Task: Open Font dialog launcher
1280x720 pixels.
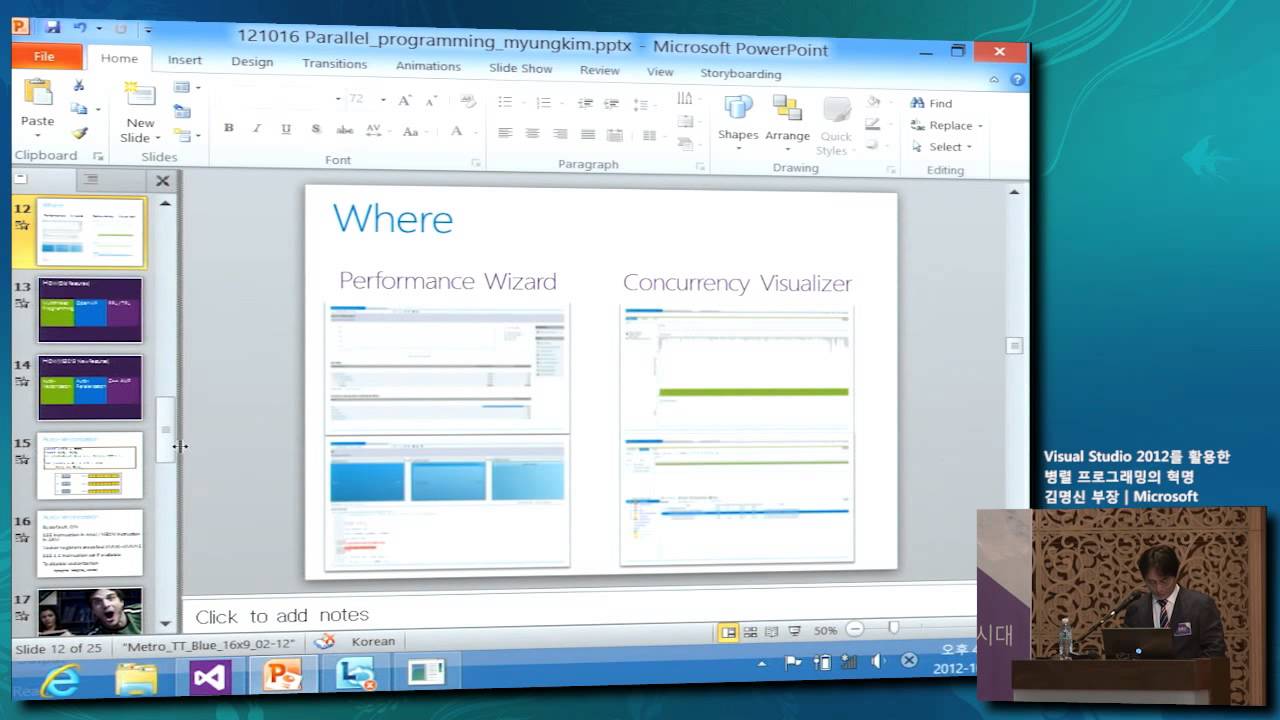Action: point(476,163)
